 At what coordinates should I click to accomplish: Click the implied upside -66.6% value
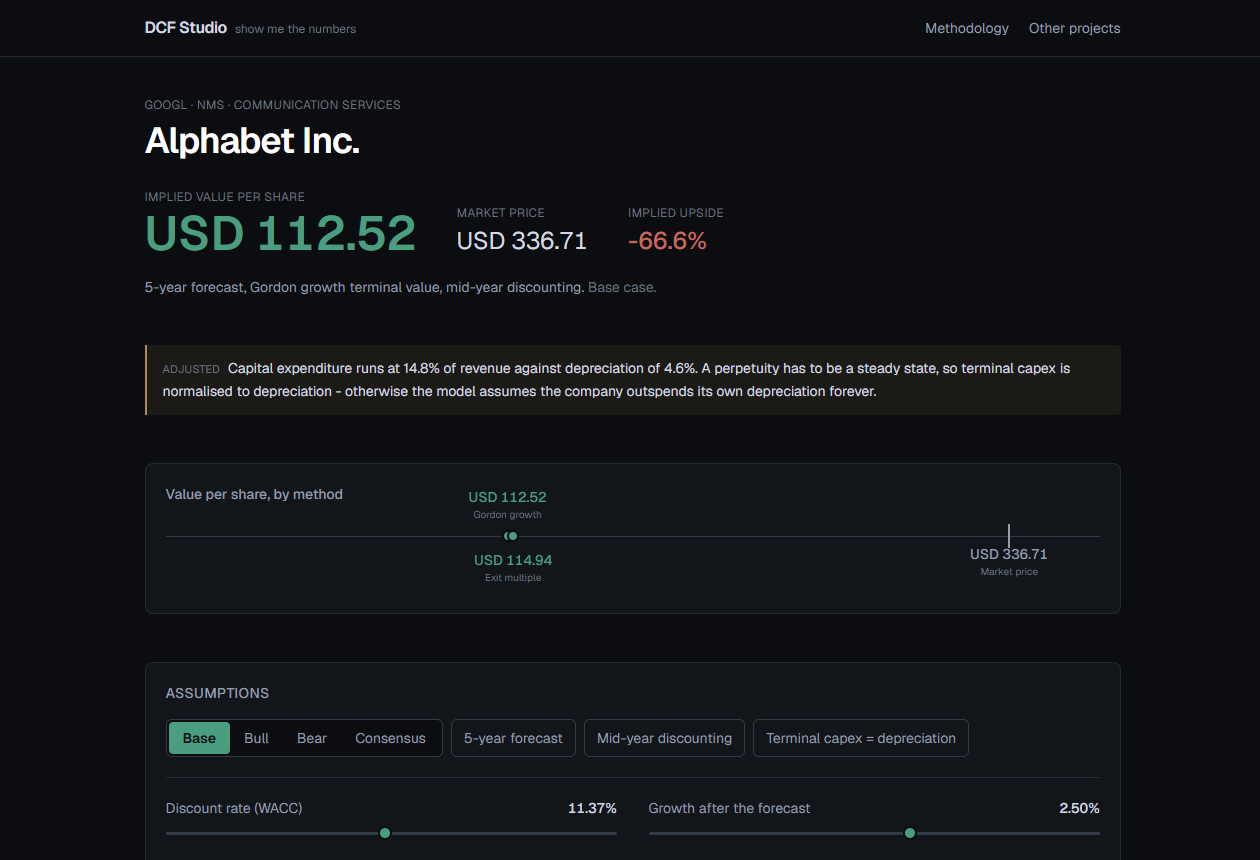click(667, 241)
